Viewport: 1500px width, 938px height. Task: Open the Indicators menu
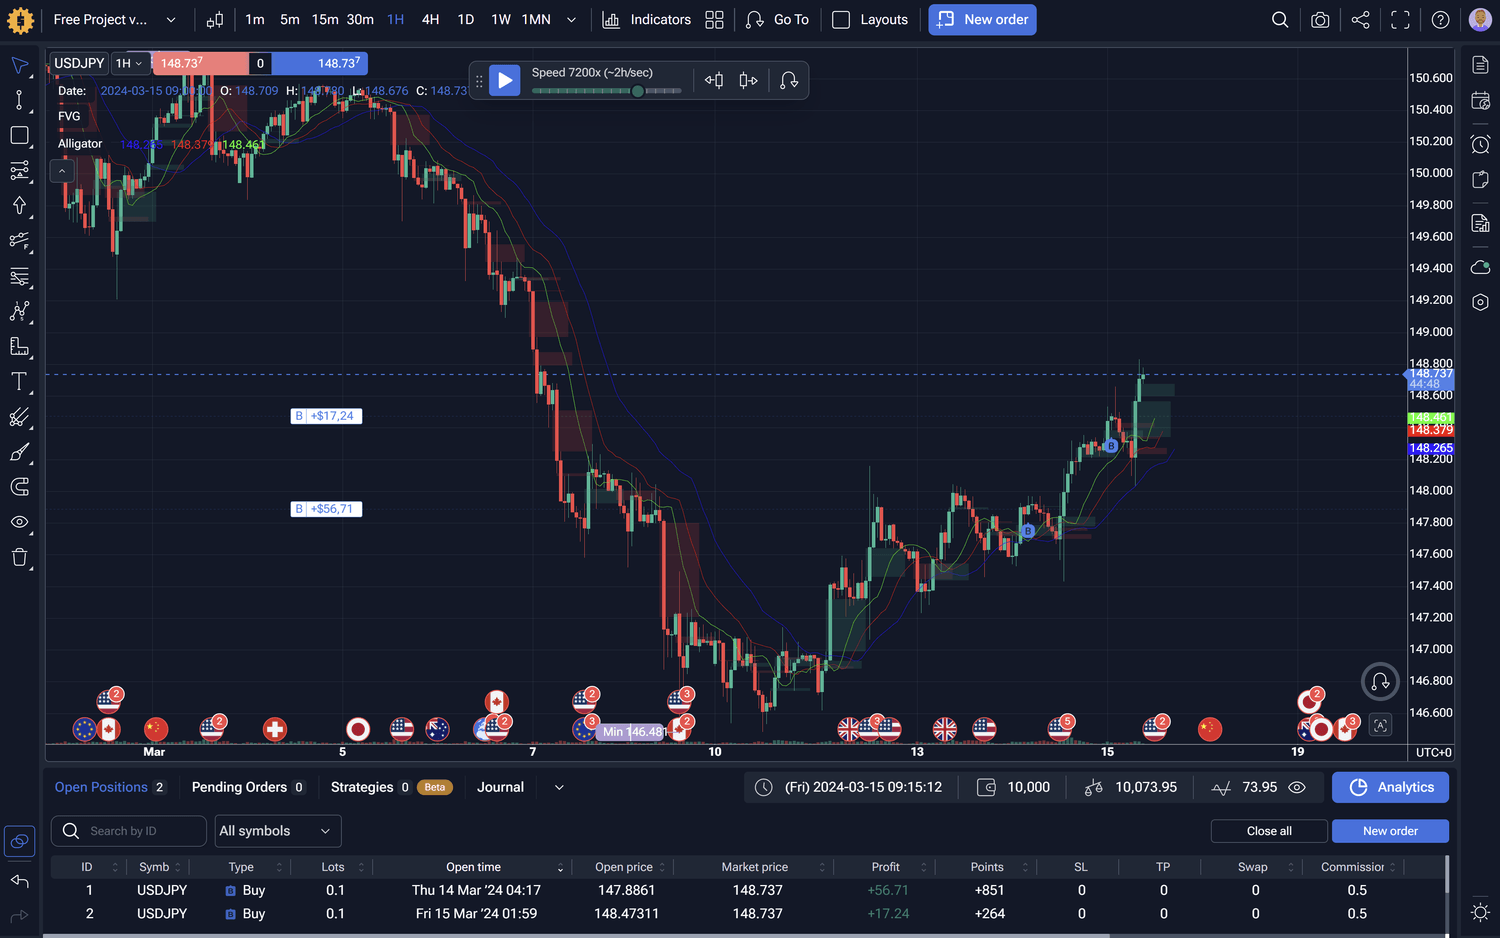tap(647, 20)
